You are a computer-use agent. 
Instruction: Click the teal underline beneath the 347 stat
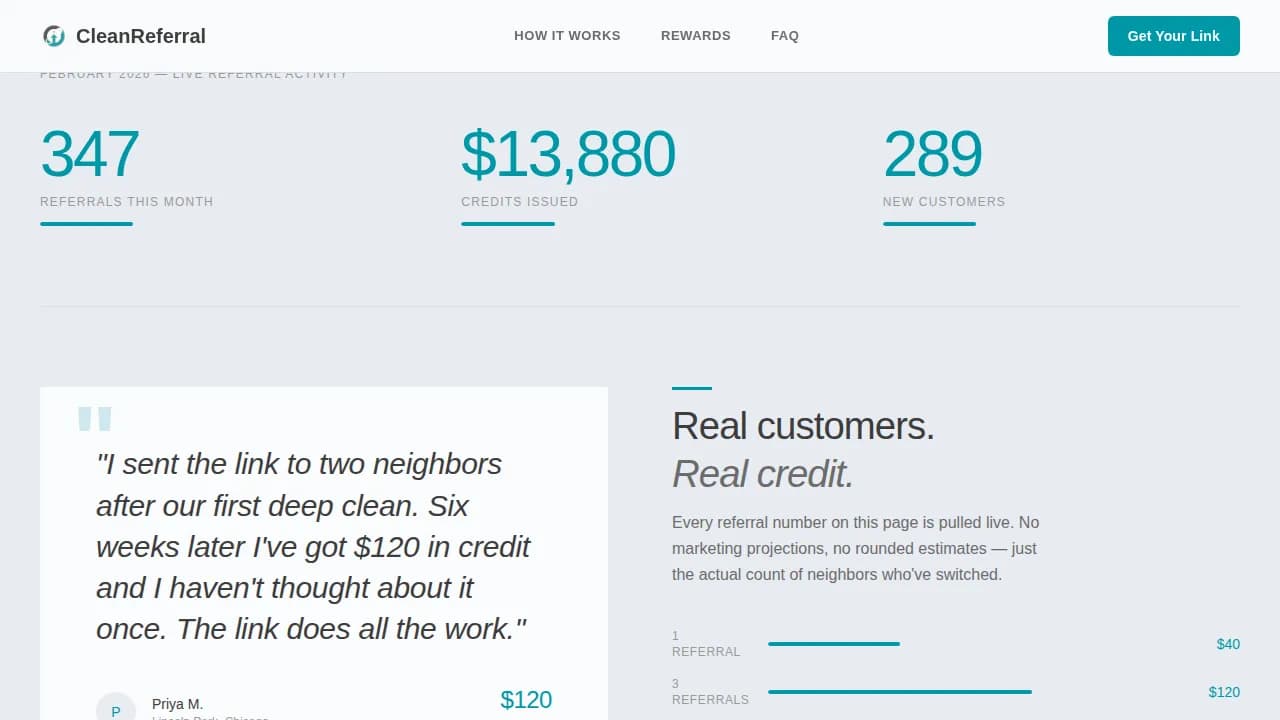tap(86, 224)
